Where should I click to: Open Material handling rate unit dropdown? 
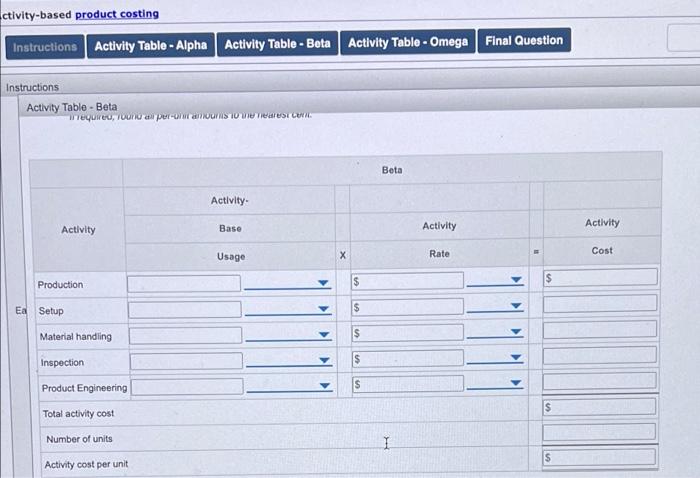point(495,332)
